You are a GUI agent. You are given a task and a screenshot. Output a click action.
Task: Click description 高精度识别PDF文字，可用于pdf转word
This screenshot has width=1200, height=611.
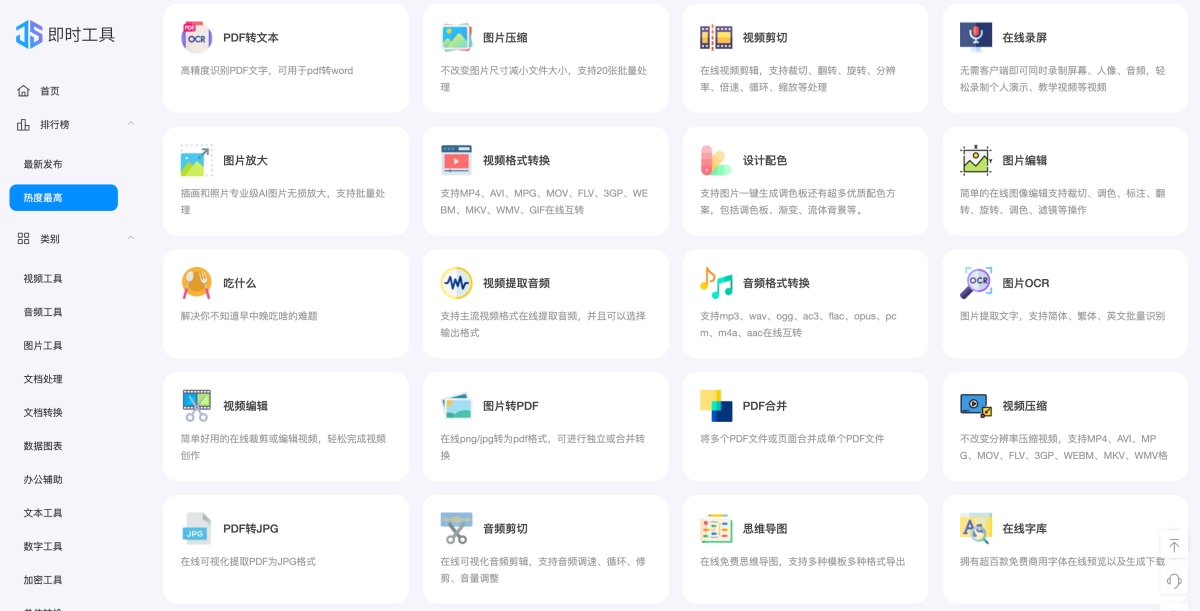click(267, 71)
